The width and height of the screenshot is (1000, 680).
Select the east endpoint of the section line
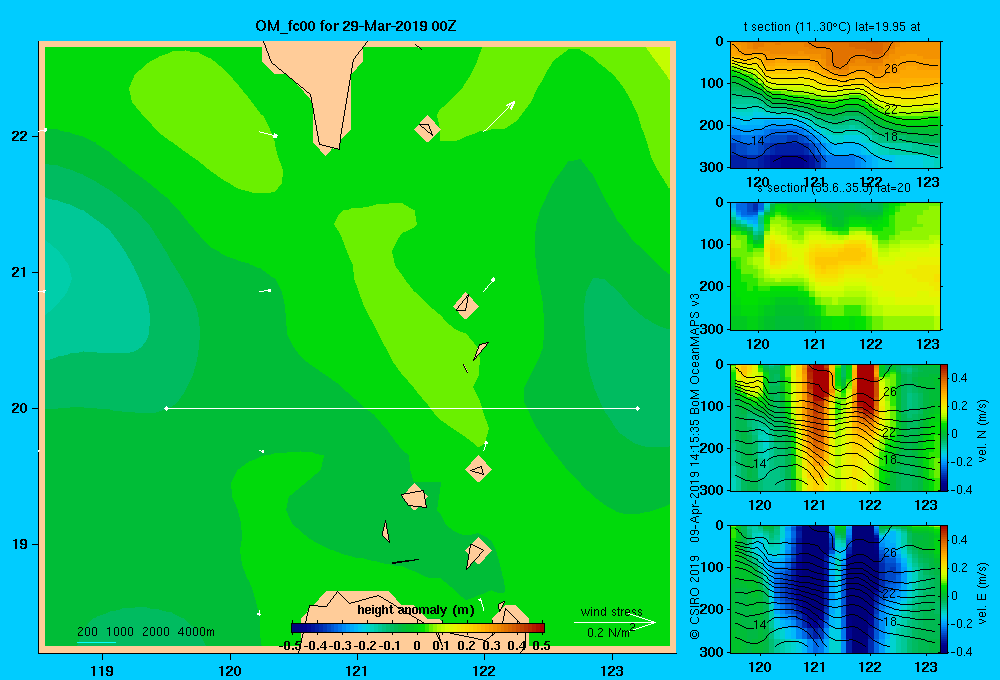pos(638,408)
